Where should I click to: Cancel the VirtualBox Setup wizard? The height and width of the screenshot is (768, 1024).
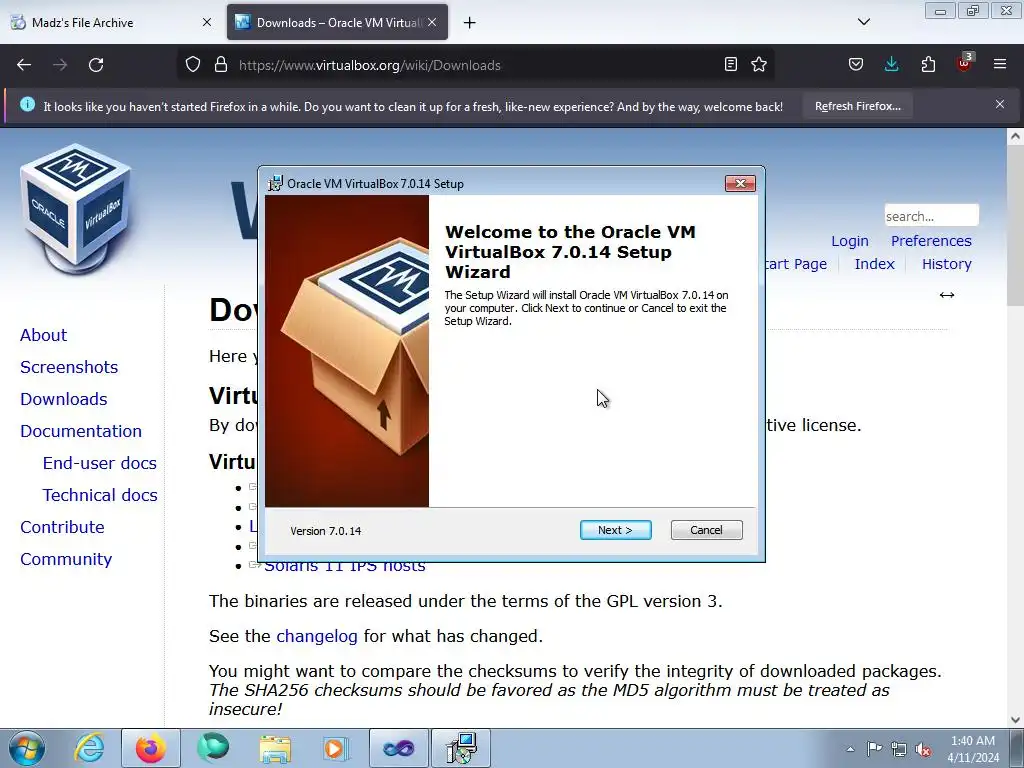pyautogui.click(x=706, y=530)
